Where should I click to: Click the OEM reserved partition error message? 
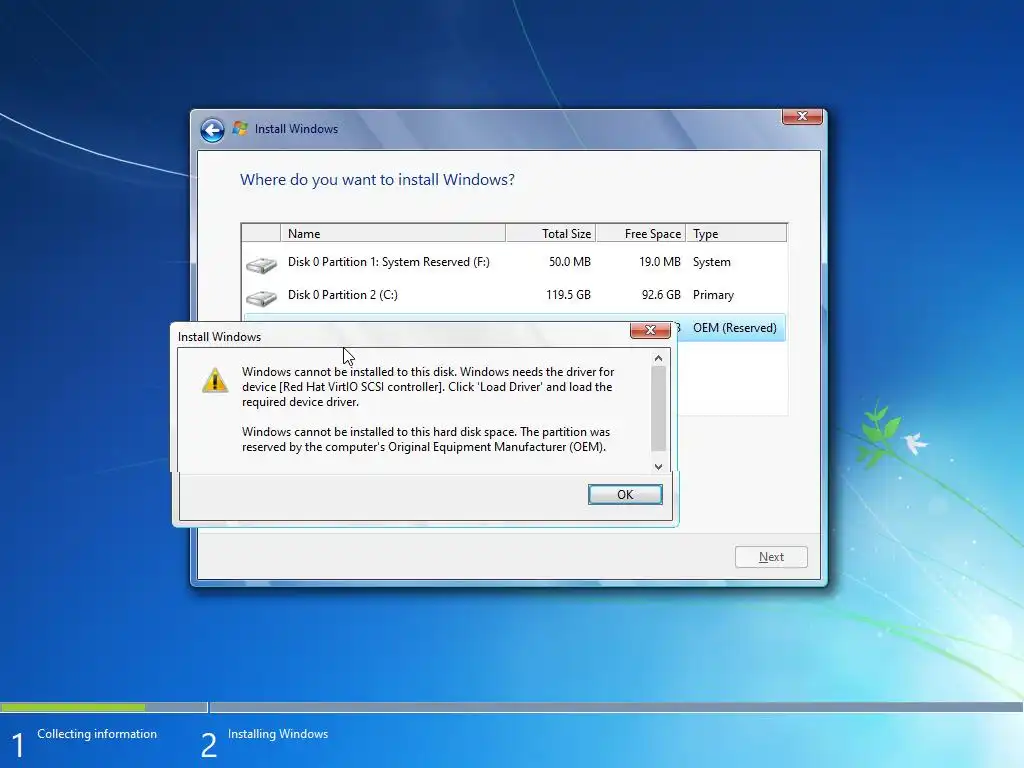[x=426, y=440]
